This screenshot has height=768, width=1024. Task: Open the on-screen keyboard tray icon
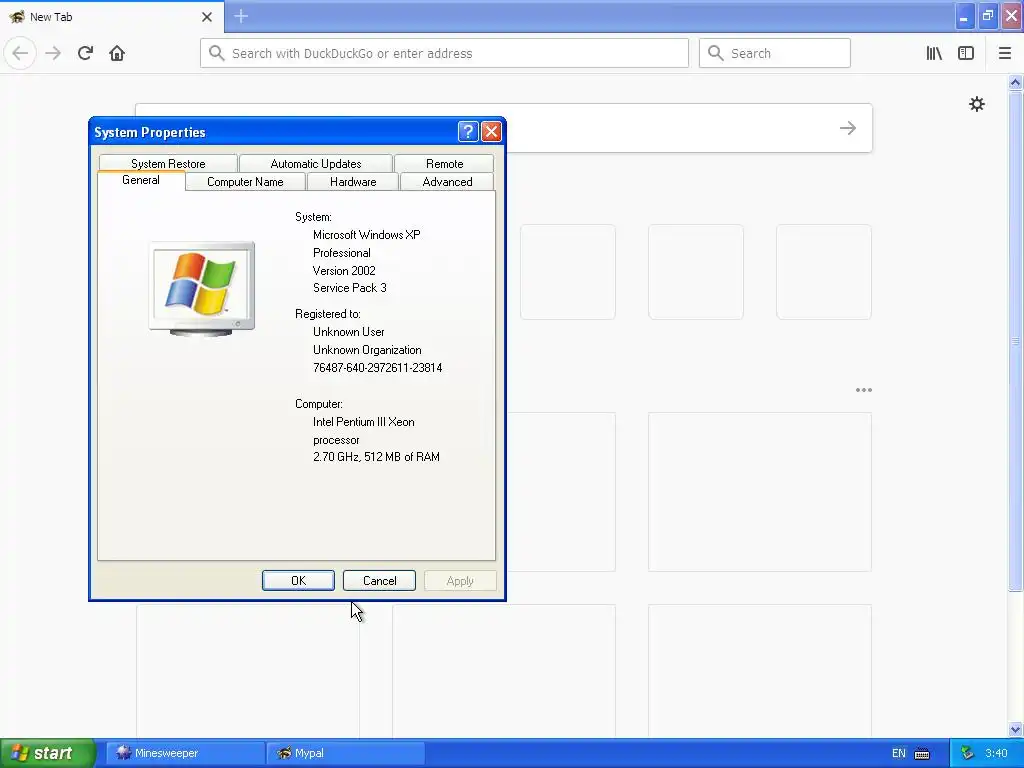922,754
